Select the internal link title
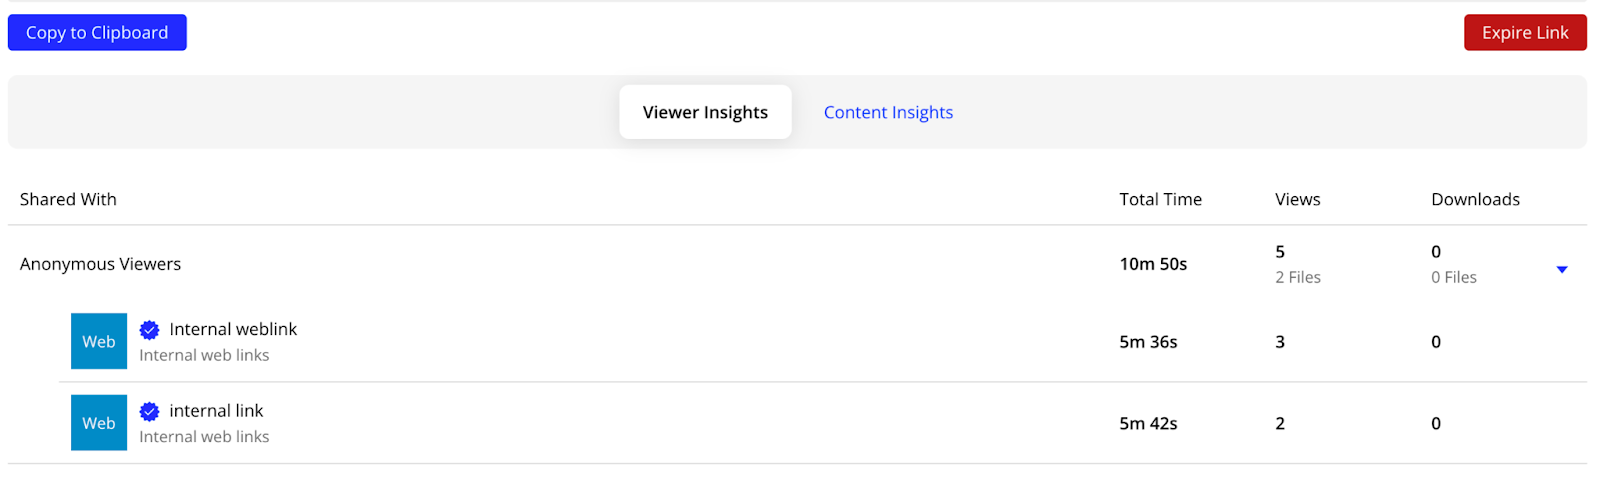This screenshot has width=1600, height=478. (x=216, y=411)
